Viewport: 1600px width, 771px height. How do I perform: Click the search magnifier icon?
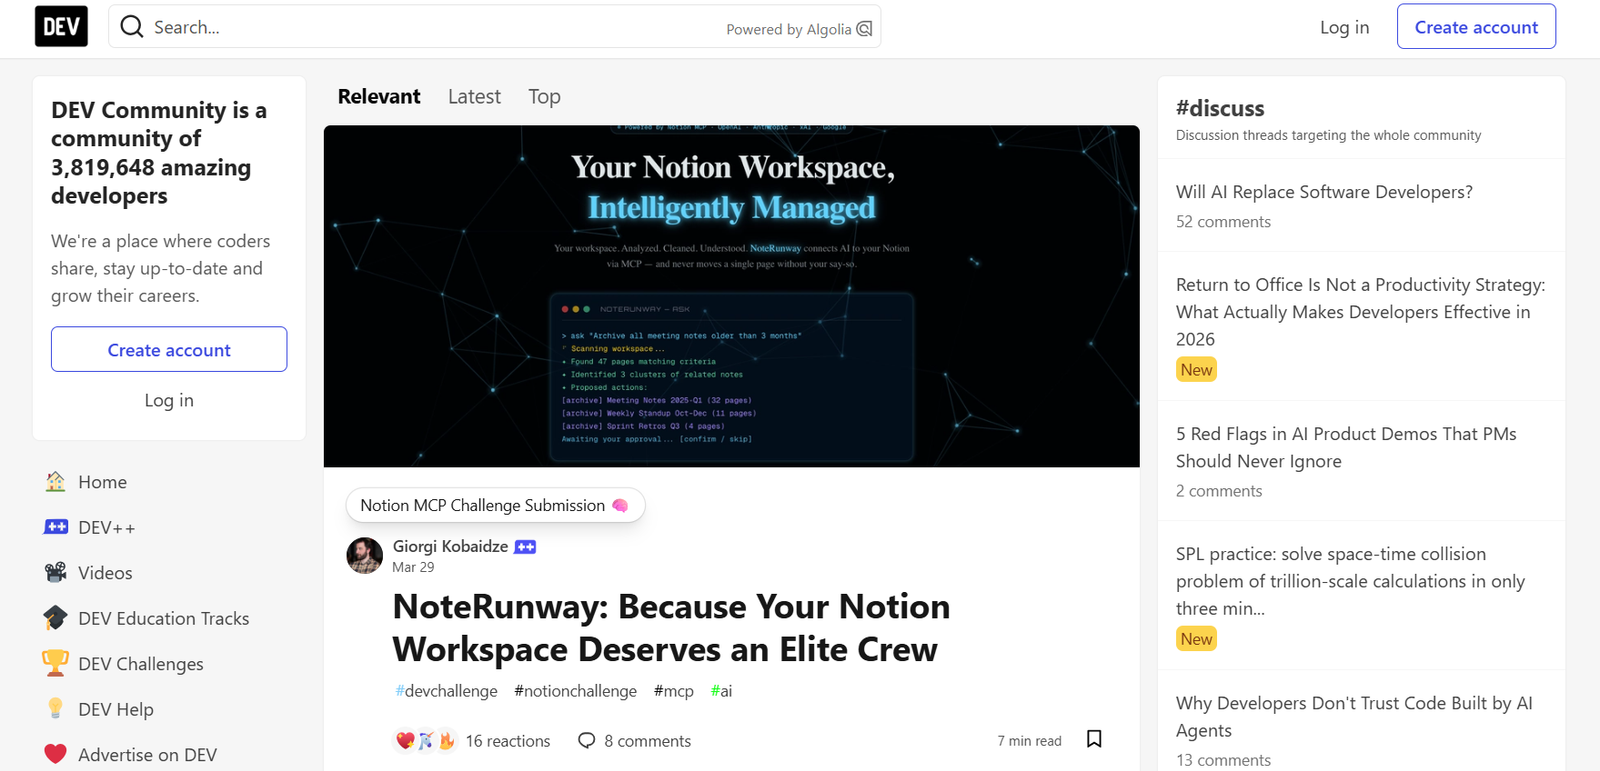coord(132,27)
